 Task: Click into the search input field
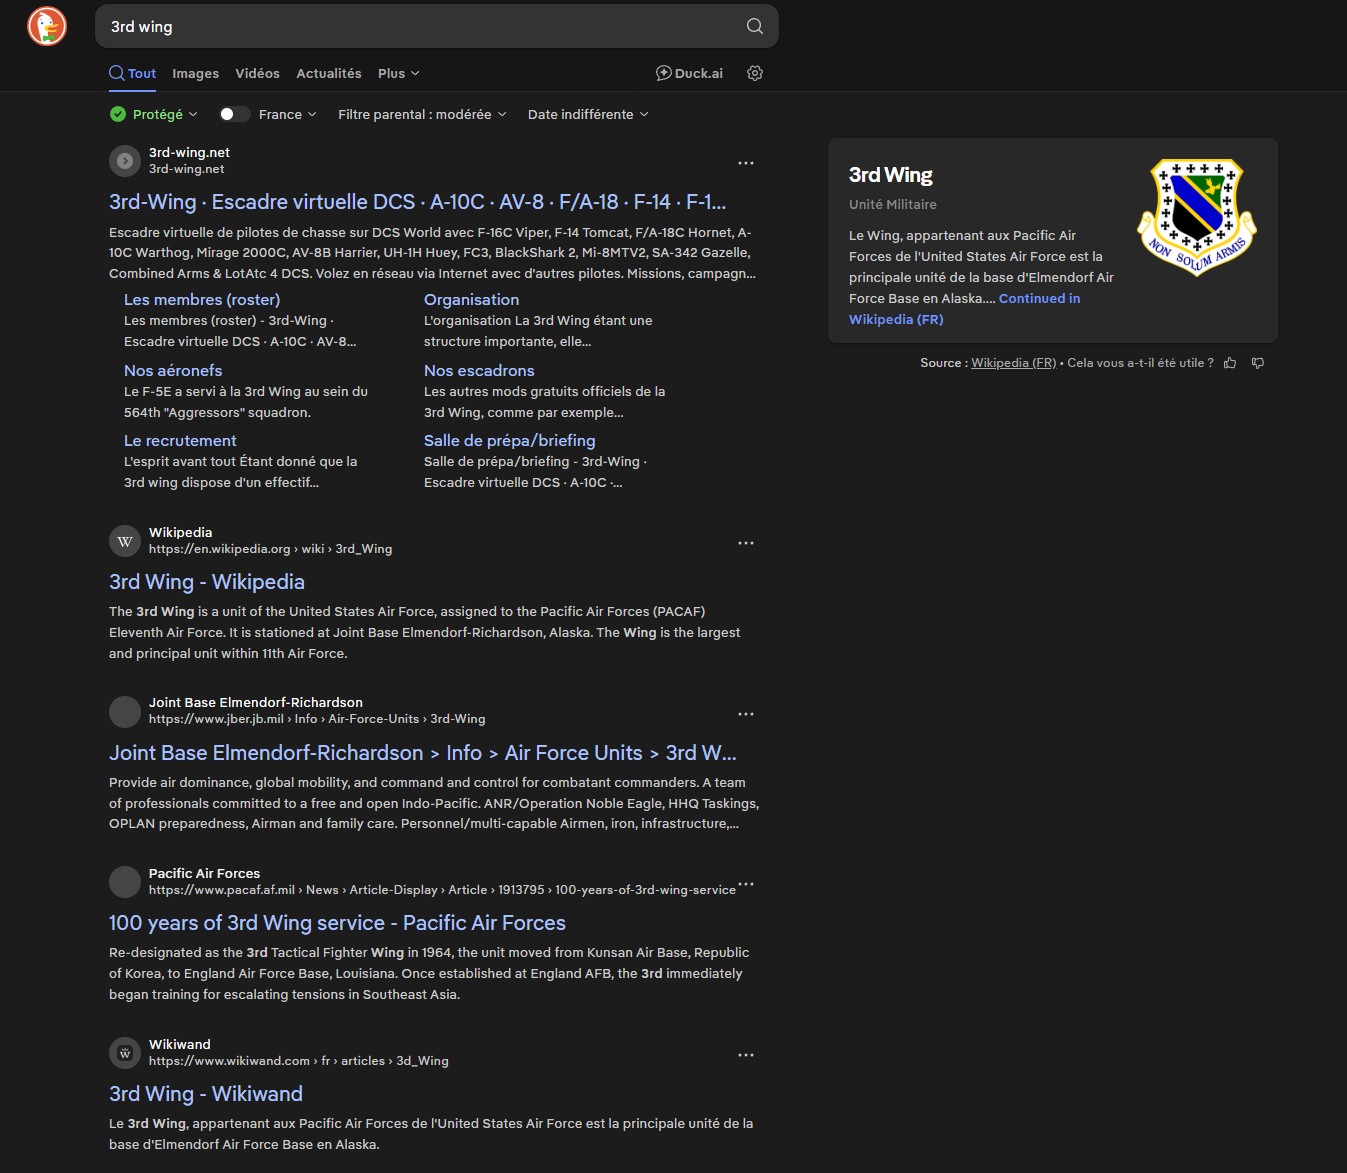point(420,27)
